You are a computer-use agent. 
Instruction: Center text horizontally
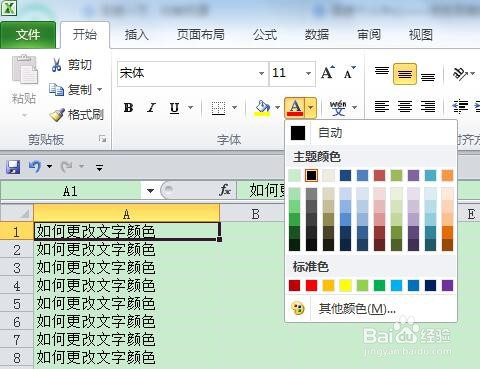click(x=405, y=107)
